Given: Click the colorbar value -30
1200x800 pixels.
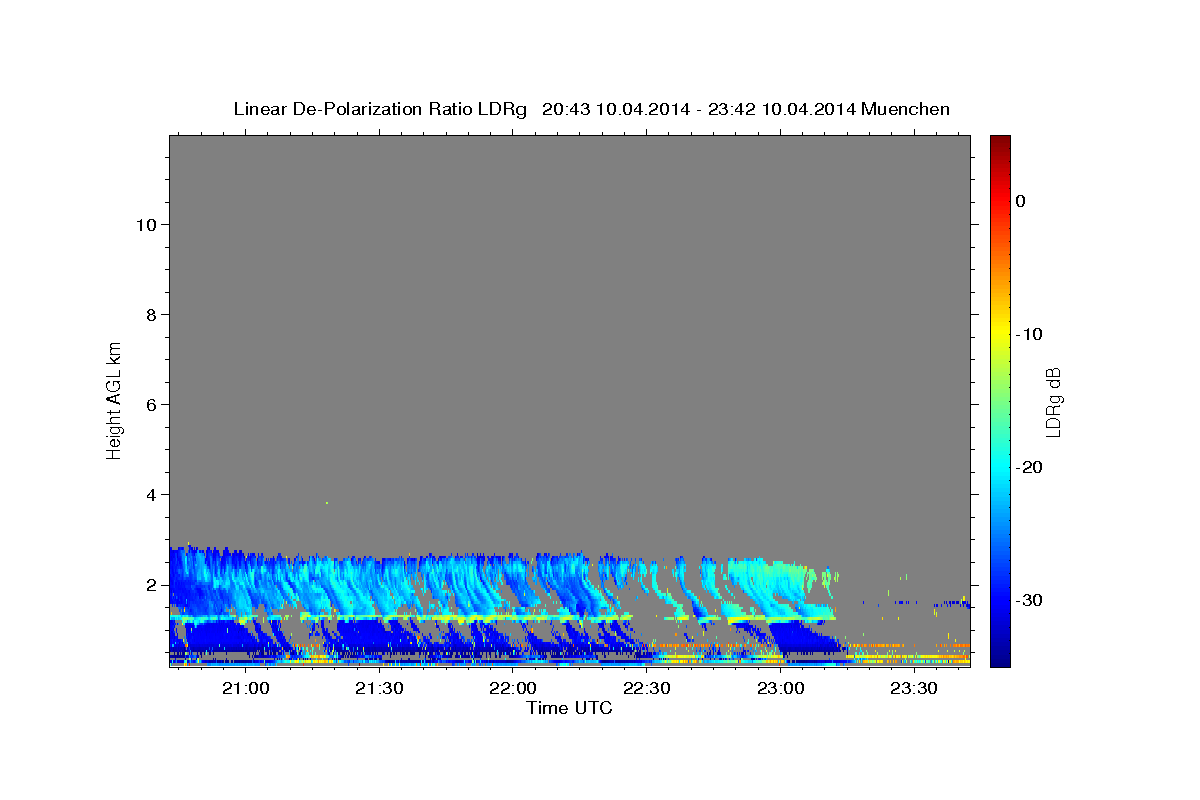Looking at the screenshot, I should pos(1029,600).
